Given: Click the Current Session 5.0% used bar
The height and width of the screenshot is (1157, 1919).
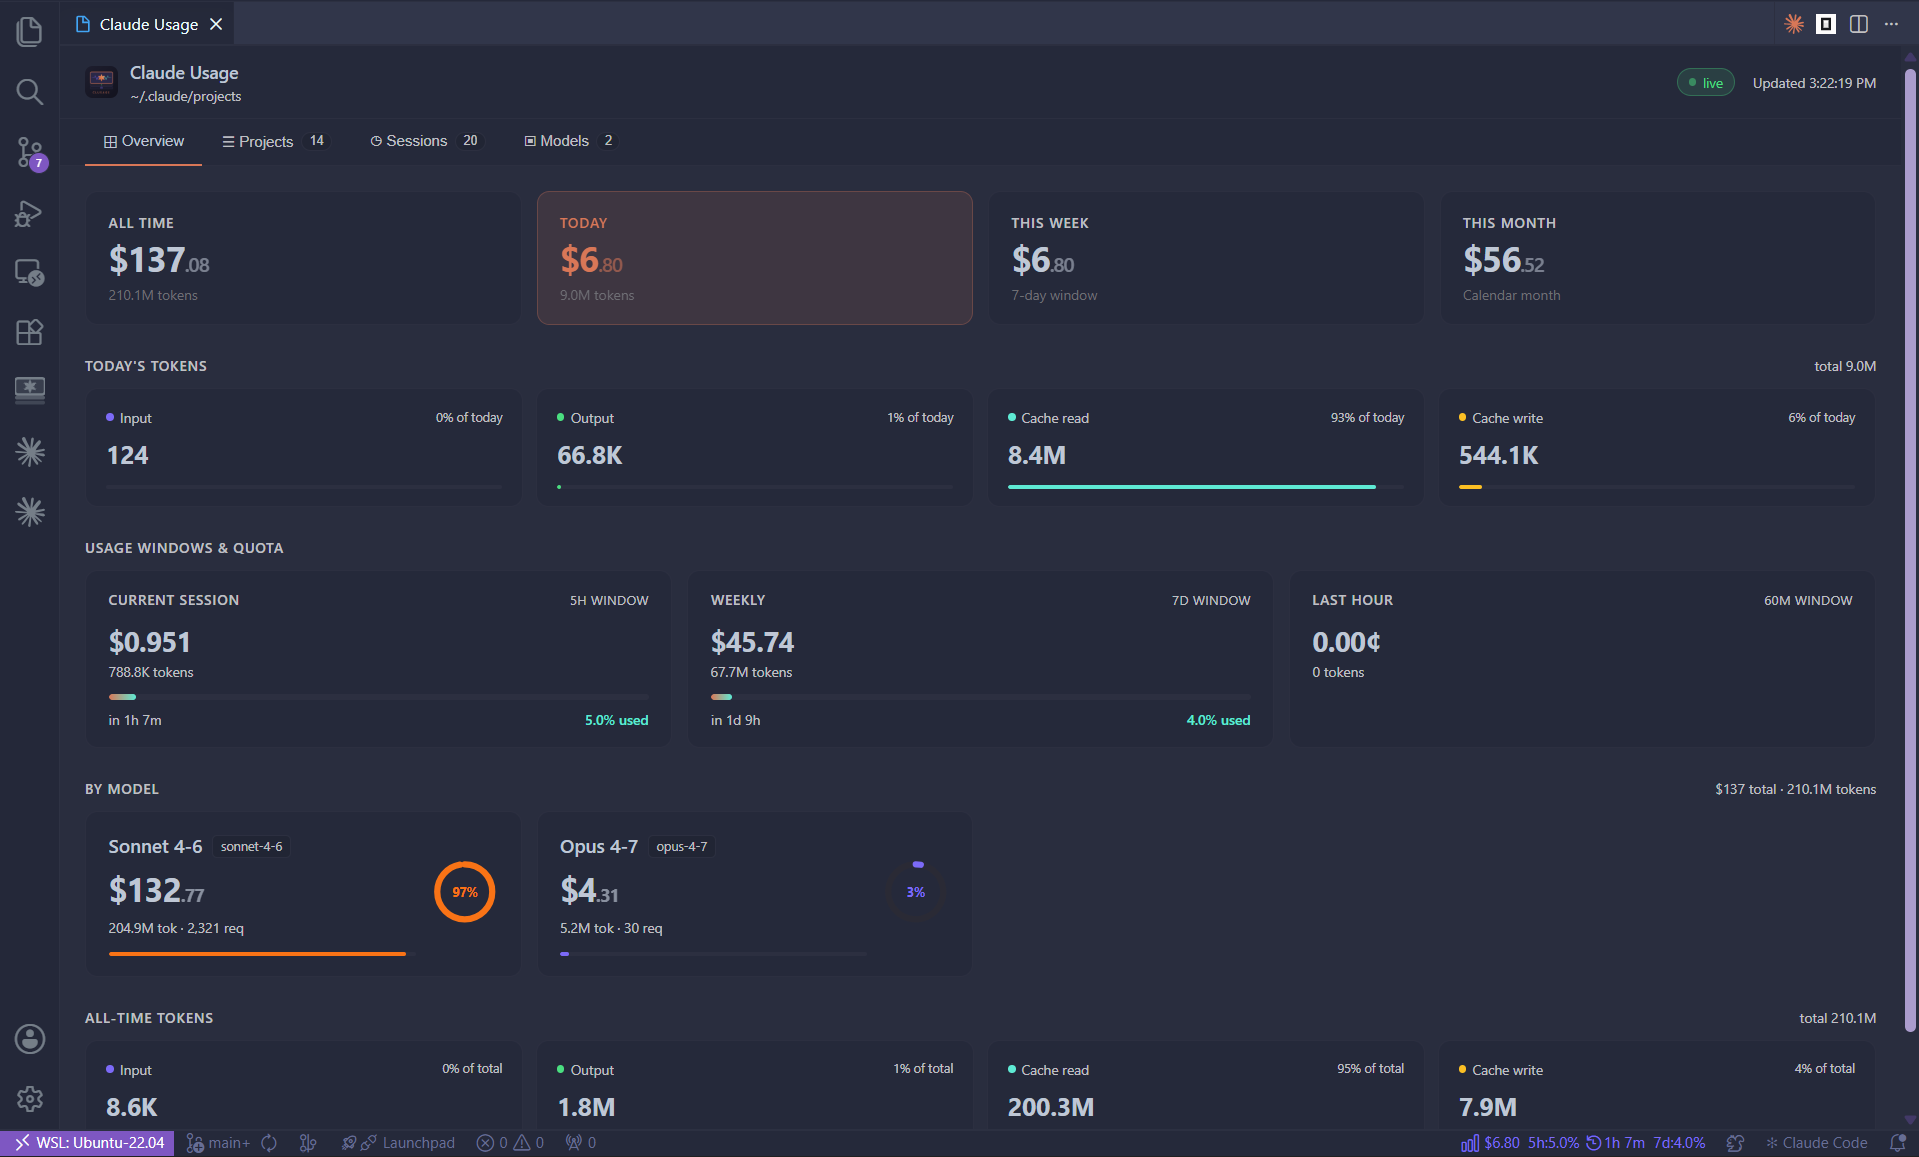Looking at the screenshot, I should (x=378, y=697).
